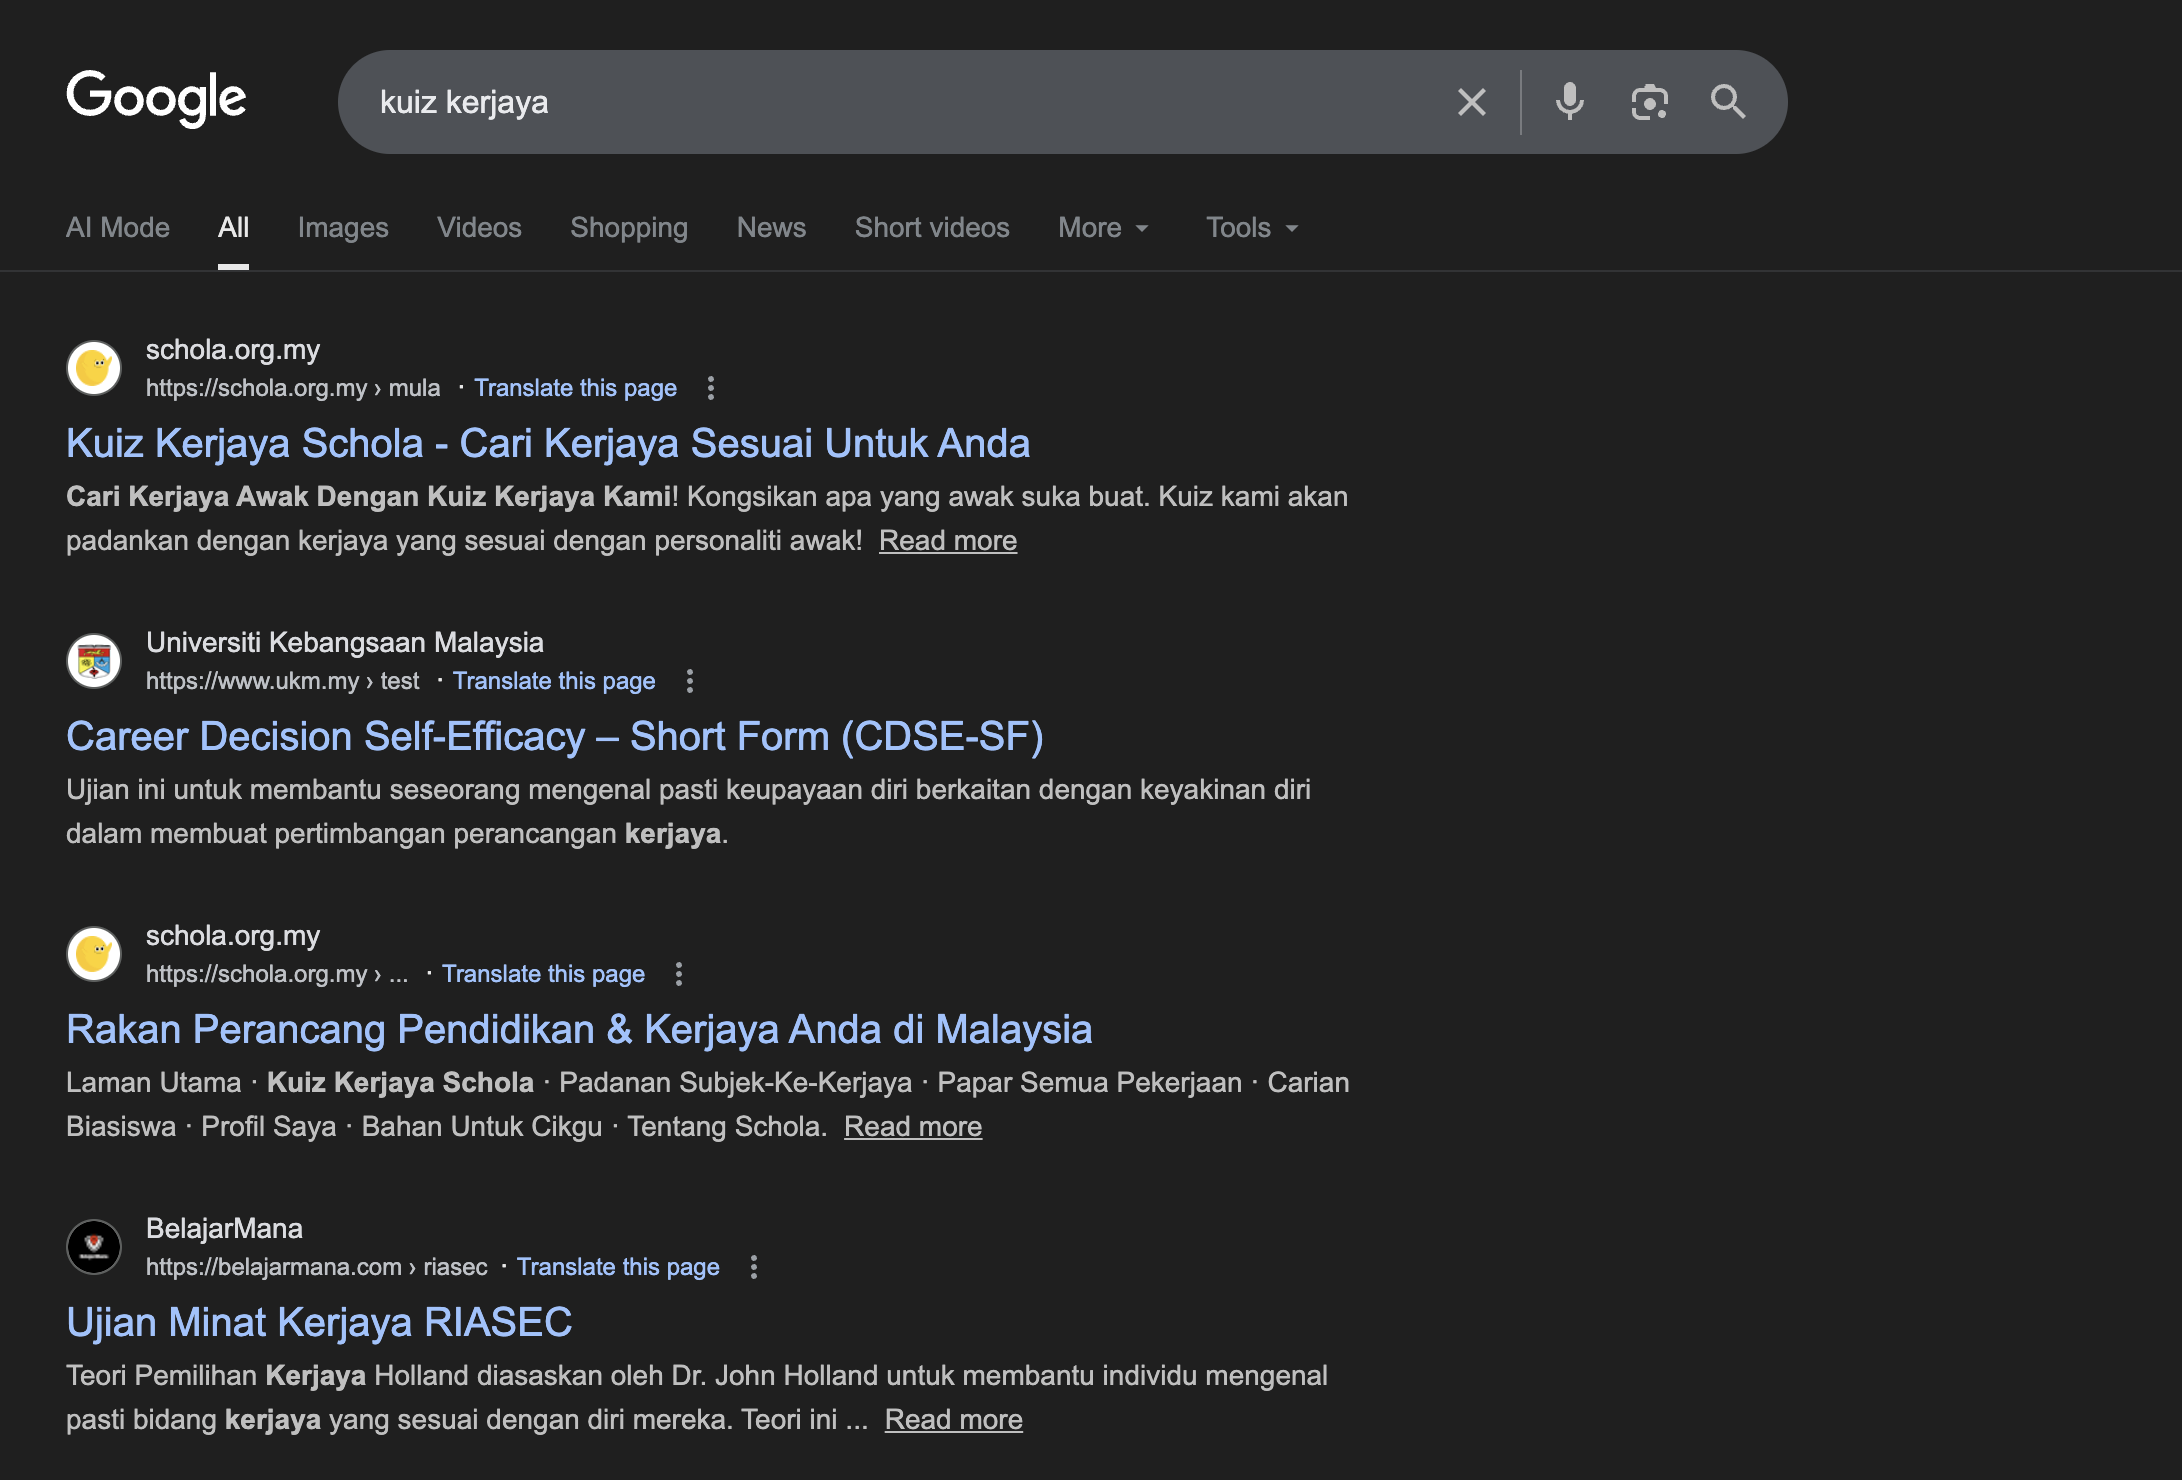Open the three-dot menu for the Schola result
The width and height of the screenshot is (2182, 1480).
pos(710,388)
